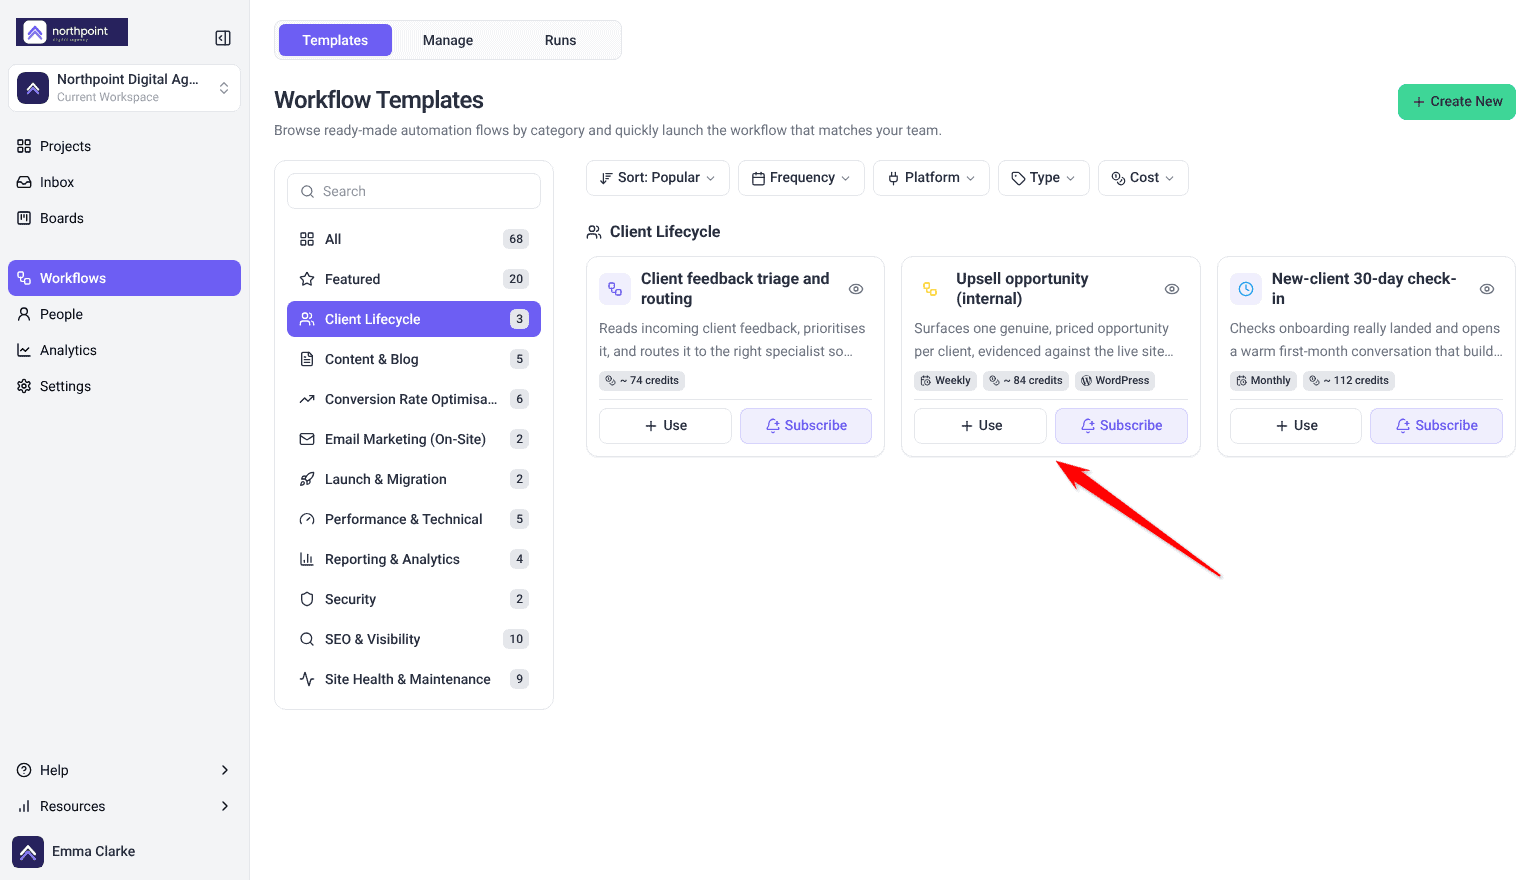Image resolution: width=1540 pixels, height=880 pixels.
Task: Open Sort: Popular dropdown
Action: (658, 178)
